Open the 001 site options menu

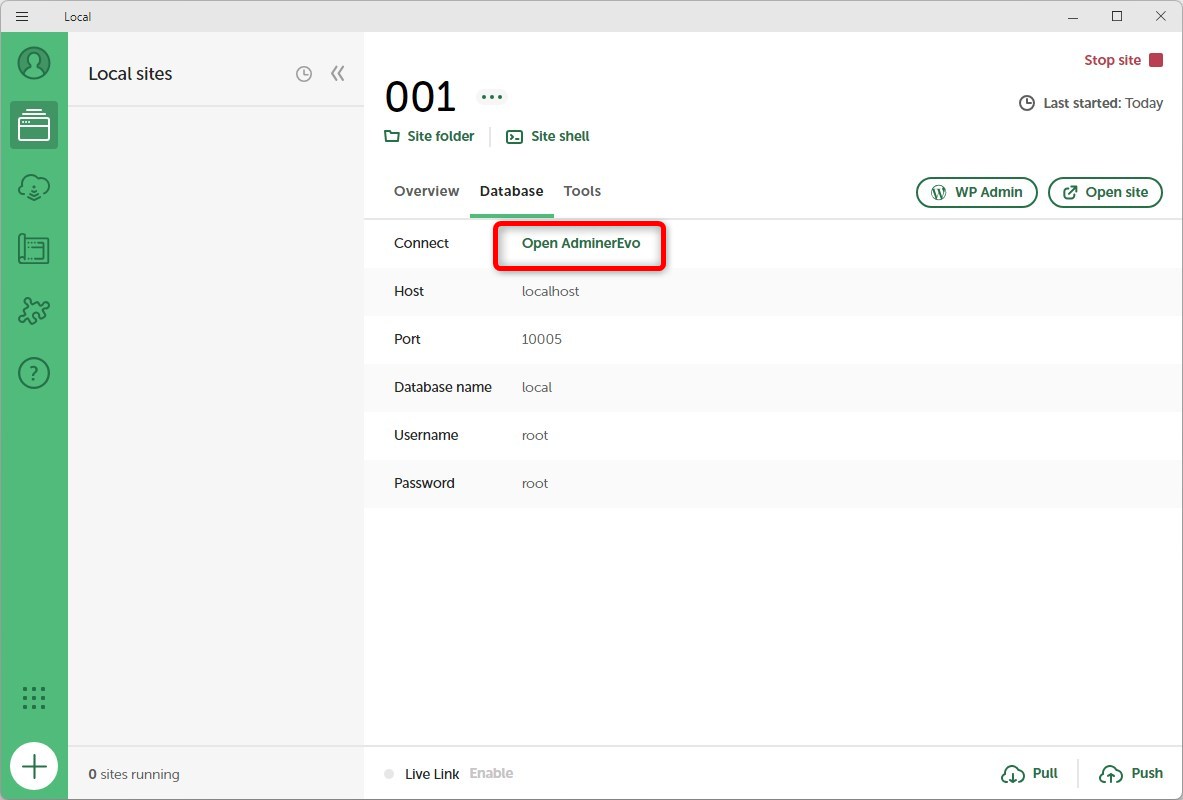point(492,97)
